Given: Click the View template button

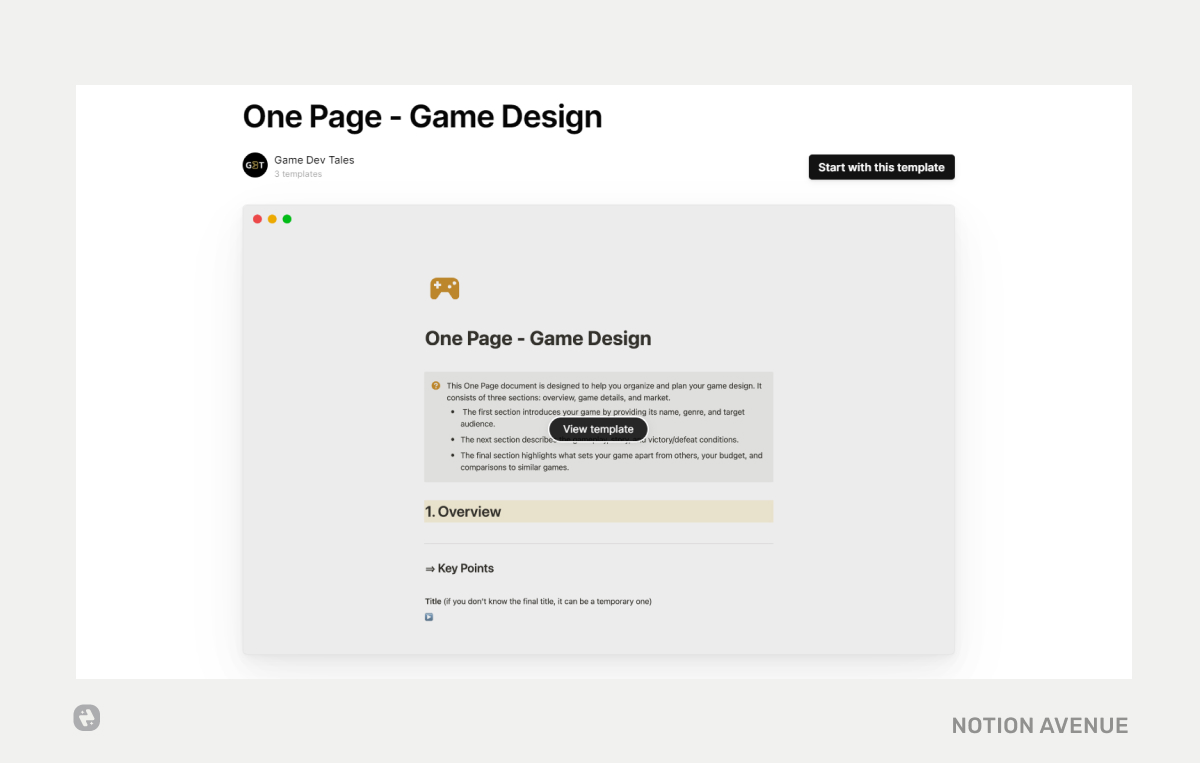Looking at the screenshot, I should tap(597, 428).
